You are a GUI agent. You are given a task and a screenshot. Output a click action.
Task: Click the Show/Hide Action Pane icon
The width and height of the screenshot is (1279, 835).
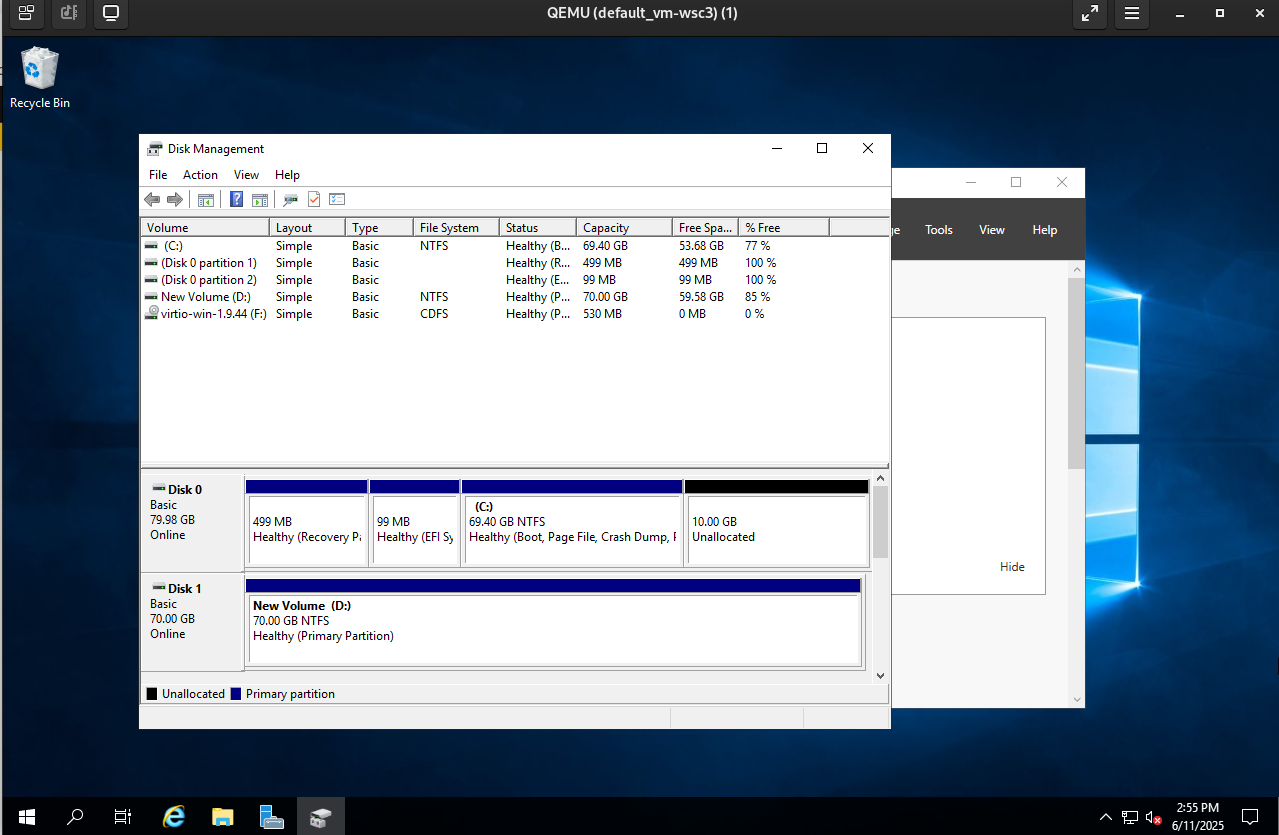pyautogui.click(x=260, y=199)
